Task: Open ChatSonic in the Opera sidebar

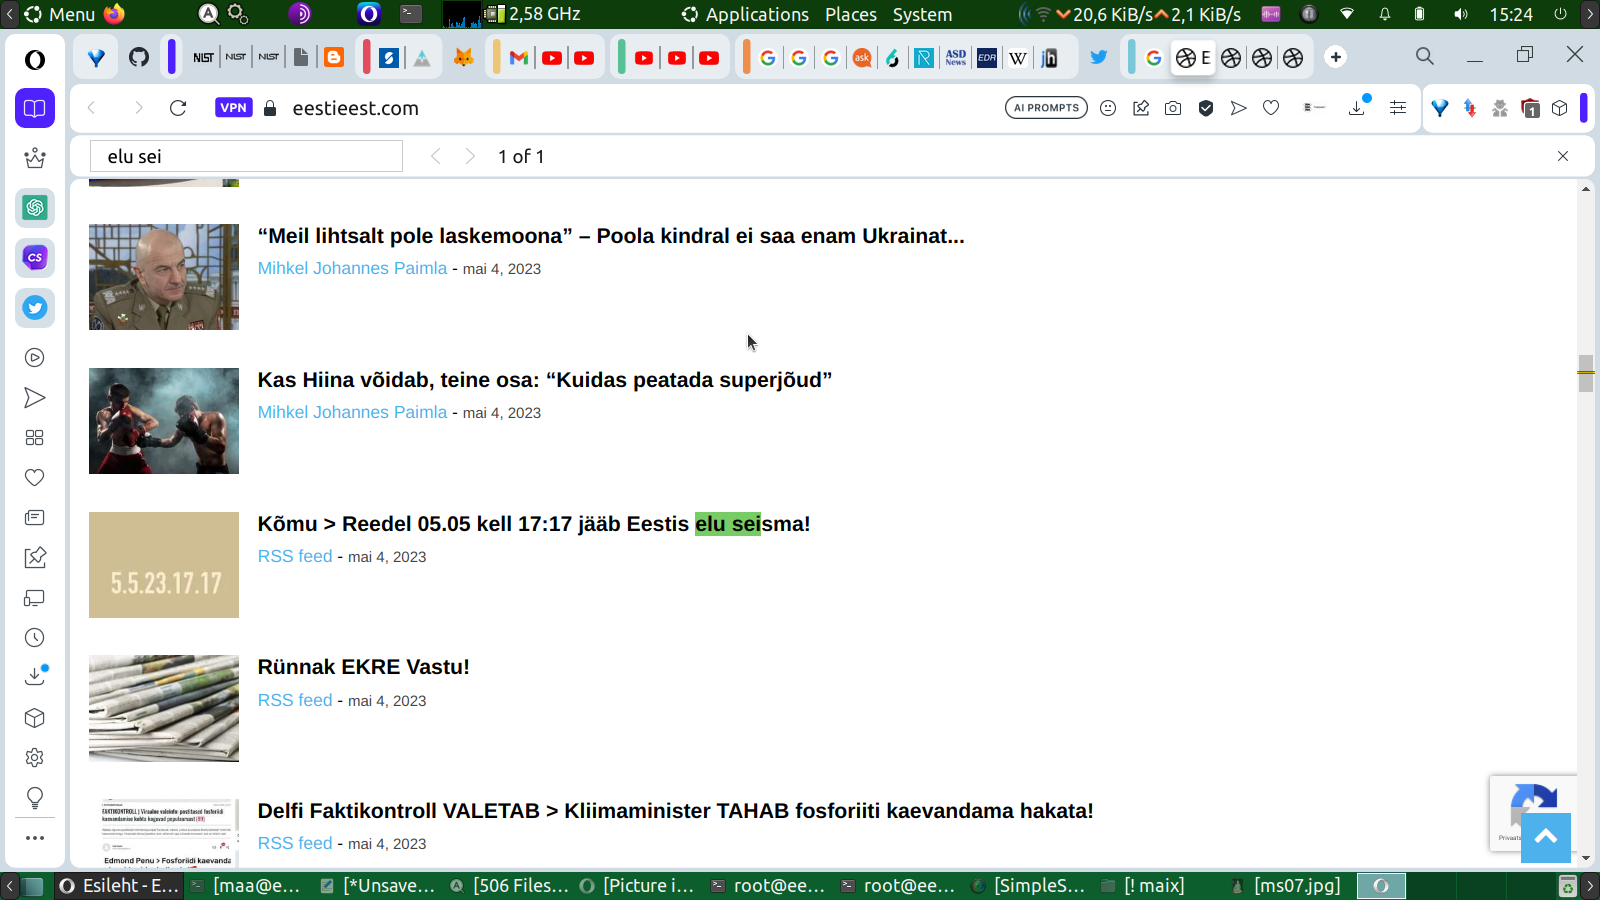Action: 35,258
